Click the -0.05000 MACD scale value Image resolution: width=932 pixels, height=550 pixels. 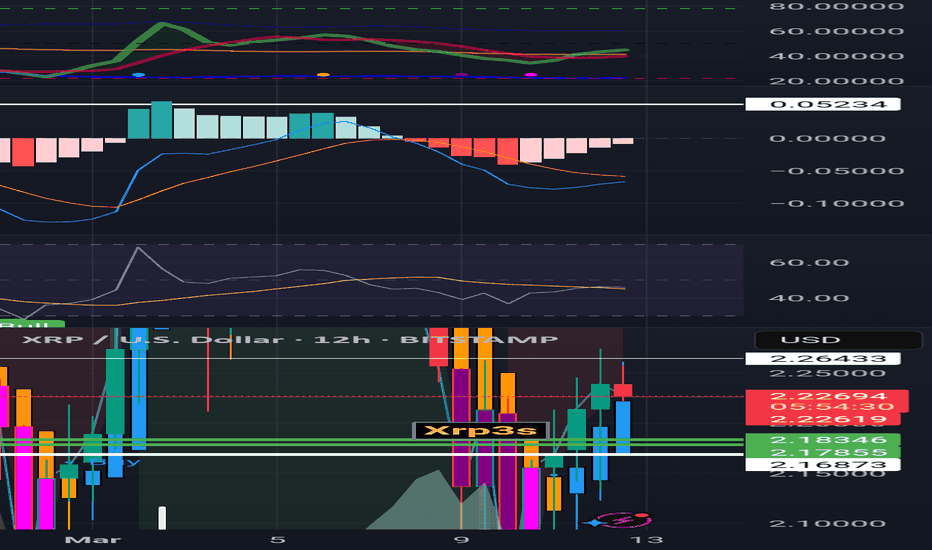coord(837,171)
